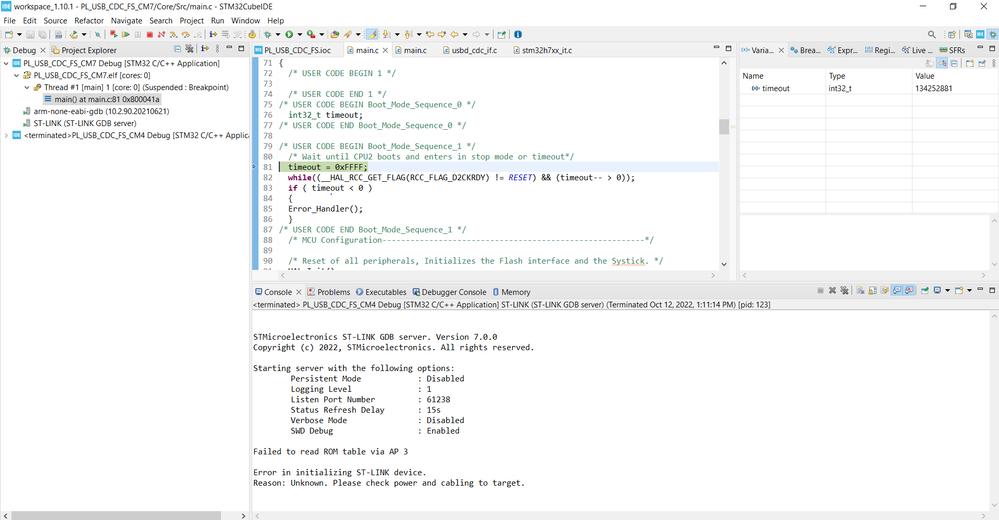
Task: Open dropdown arrow next to Run launch icon
Action: tap(299, 34)
